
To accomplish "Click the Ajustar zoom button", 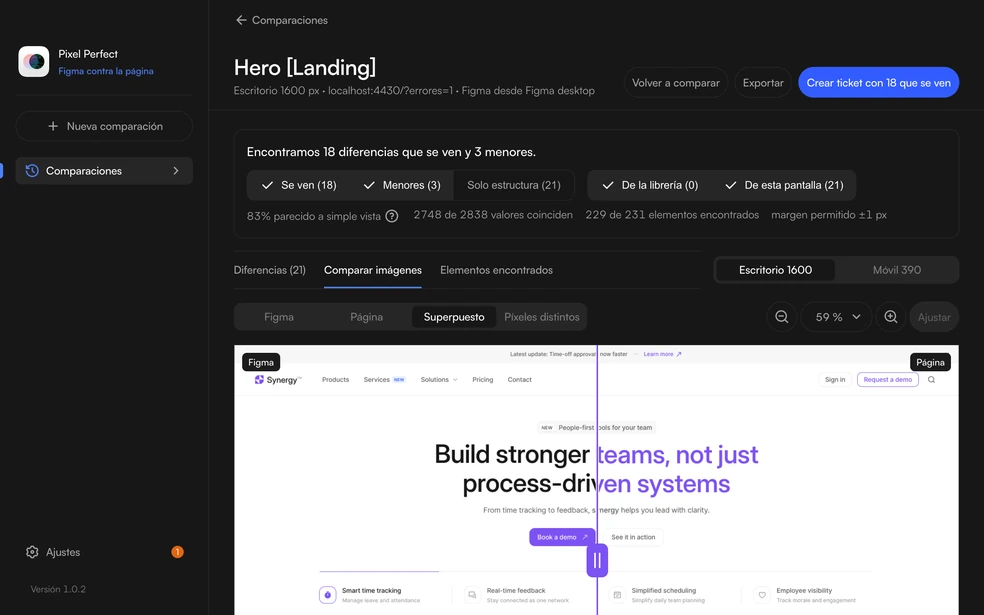I will coord(934,317).
